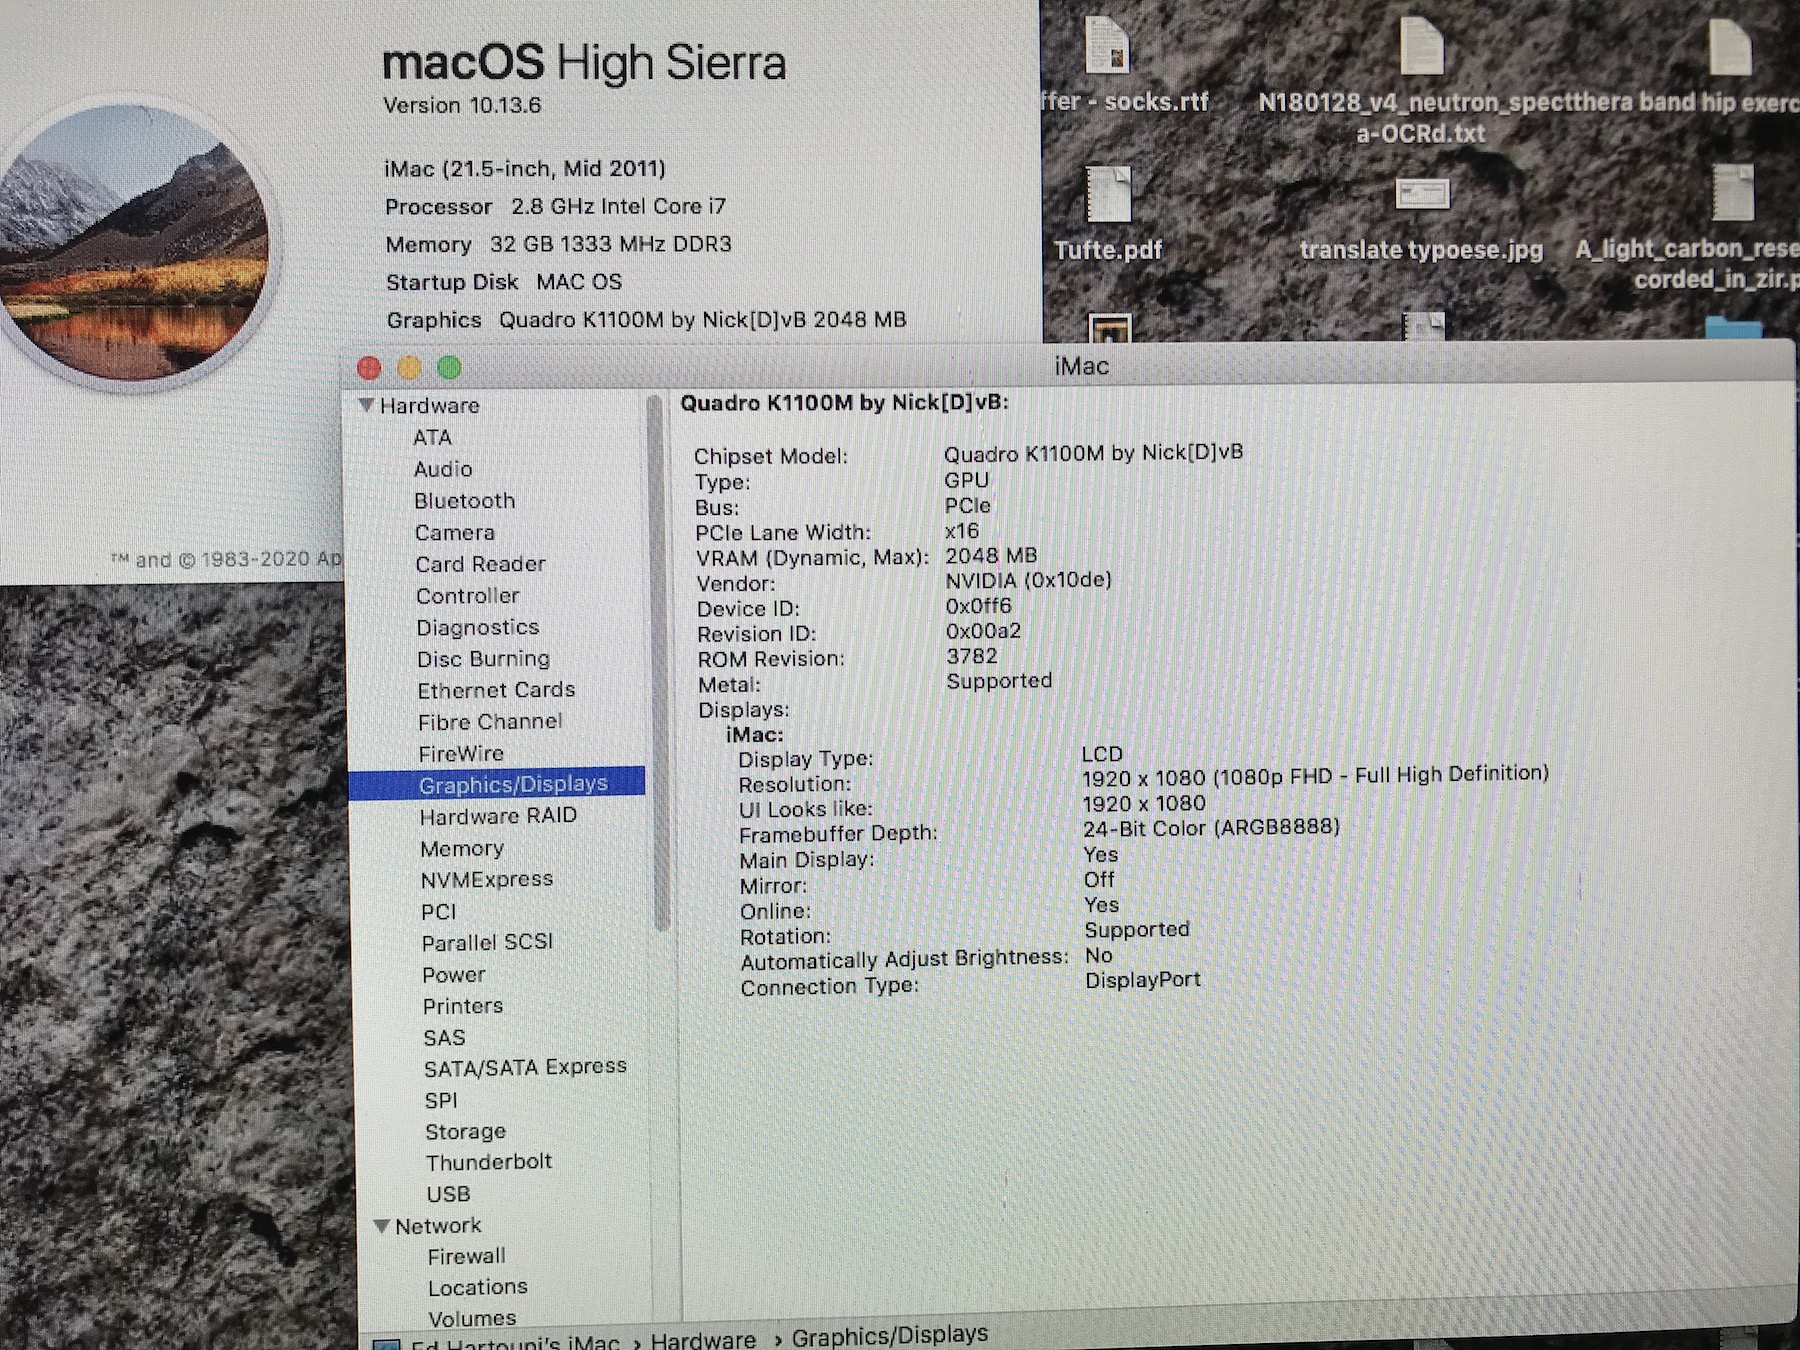Click the iMac (21.5-inch, Mid 2011) model text
Image resolution: width=1800 pixels, height=1350 pixels.
(x=525, y=169)
